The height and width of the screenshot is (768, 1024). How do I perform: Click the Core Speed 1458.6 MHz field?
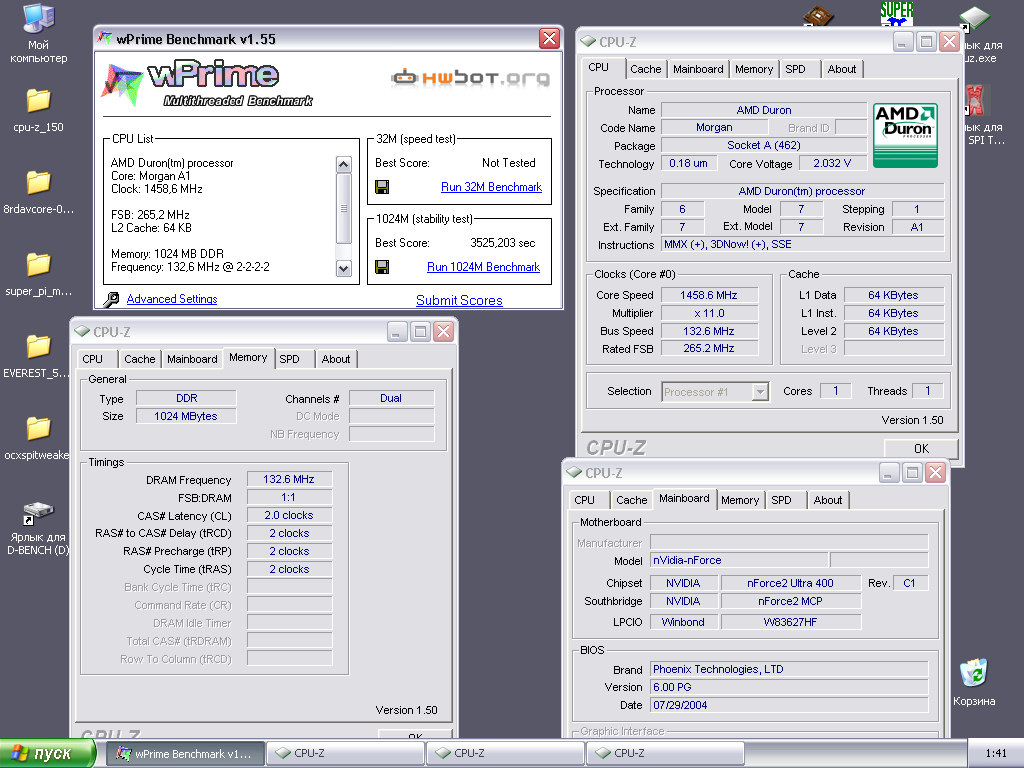point(709,295)
